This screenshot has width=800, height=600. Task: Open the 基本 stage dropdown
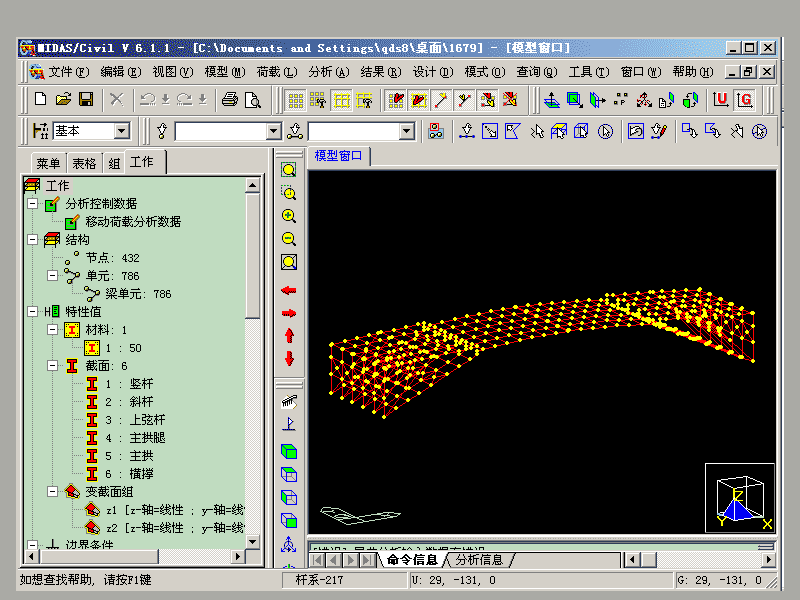point(121,131)
